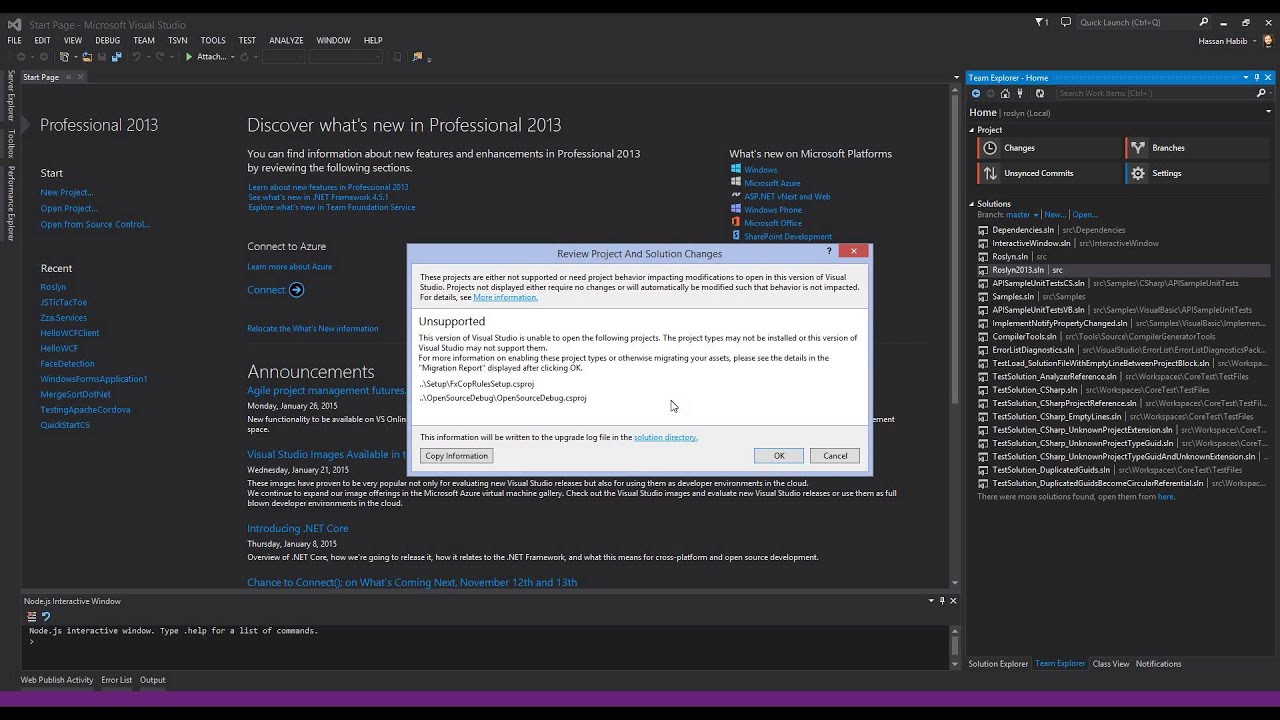Image resolution: width=1280 pixels, height=720 pixels.
Task: Open search work items dropdown arrow
Action: click(1270, 93)
